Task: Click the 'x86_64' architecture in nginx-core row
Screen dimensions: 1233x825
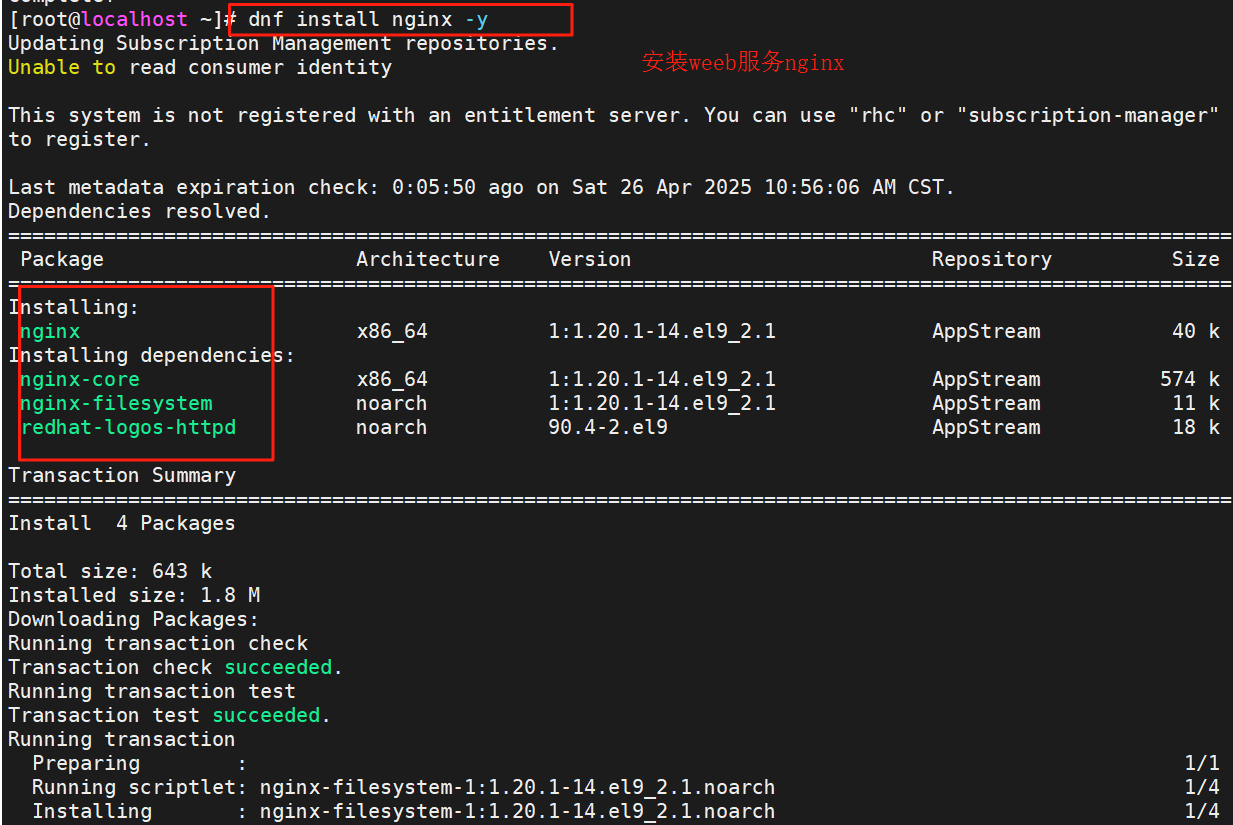Action: (392, 379)
